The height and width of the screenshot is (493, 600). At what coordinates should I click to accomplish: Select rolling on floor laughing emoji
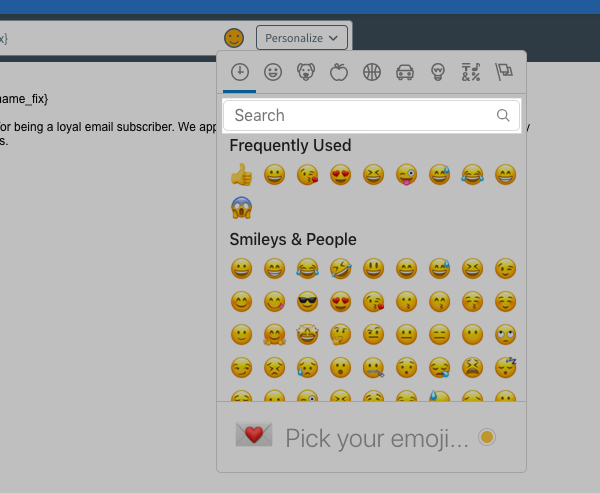coord(341,268)
